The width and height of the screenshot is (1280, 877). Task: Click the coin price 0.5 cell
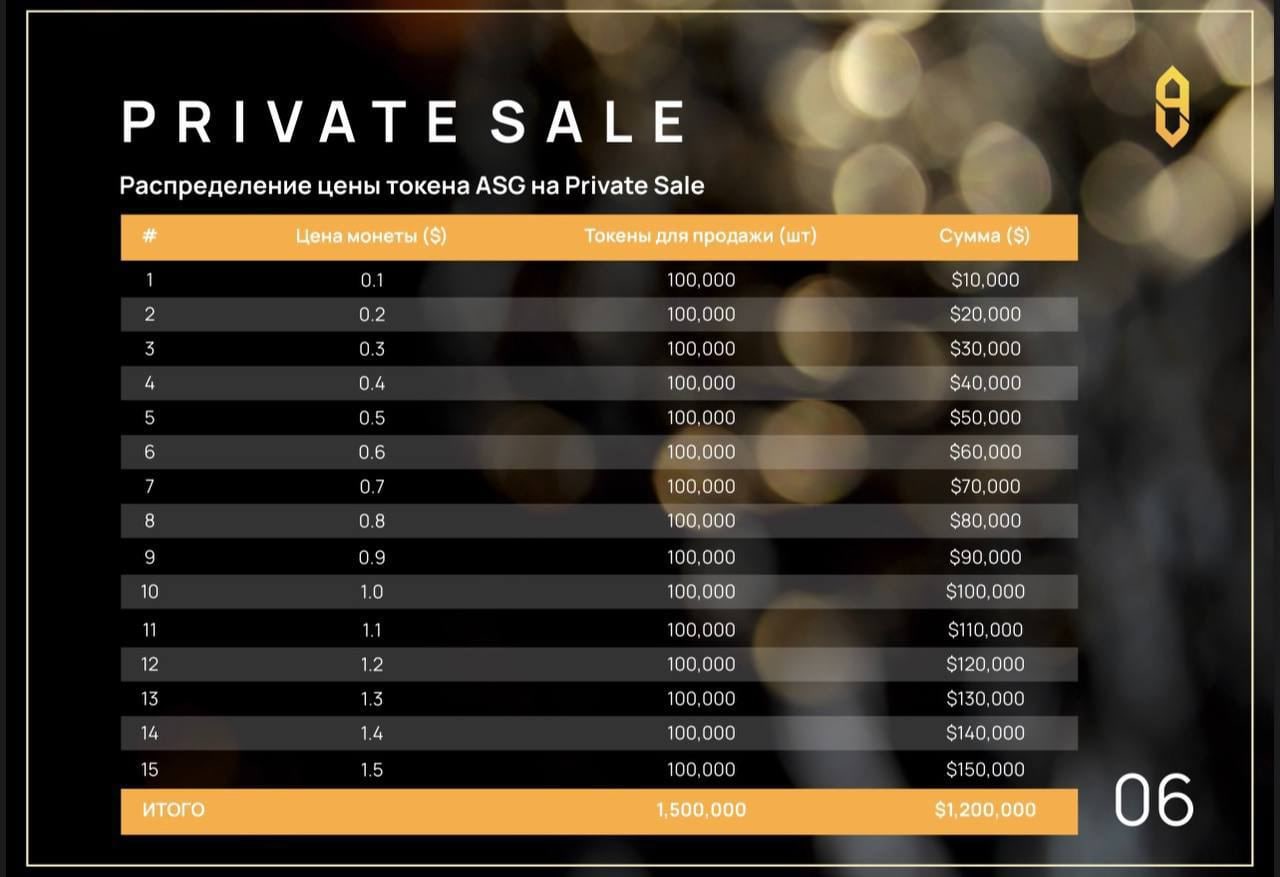[372, 418]
